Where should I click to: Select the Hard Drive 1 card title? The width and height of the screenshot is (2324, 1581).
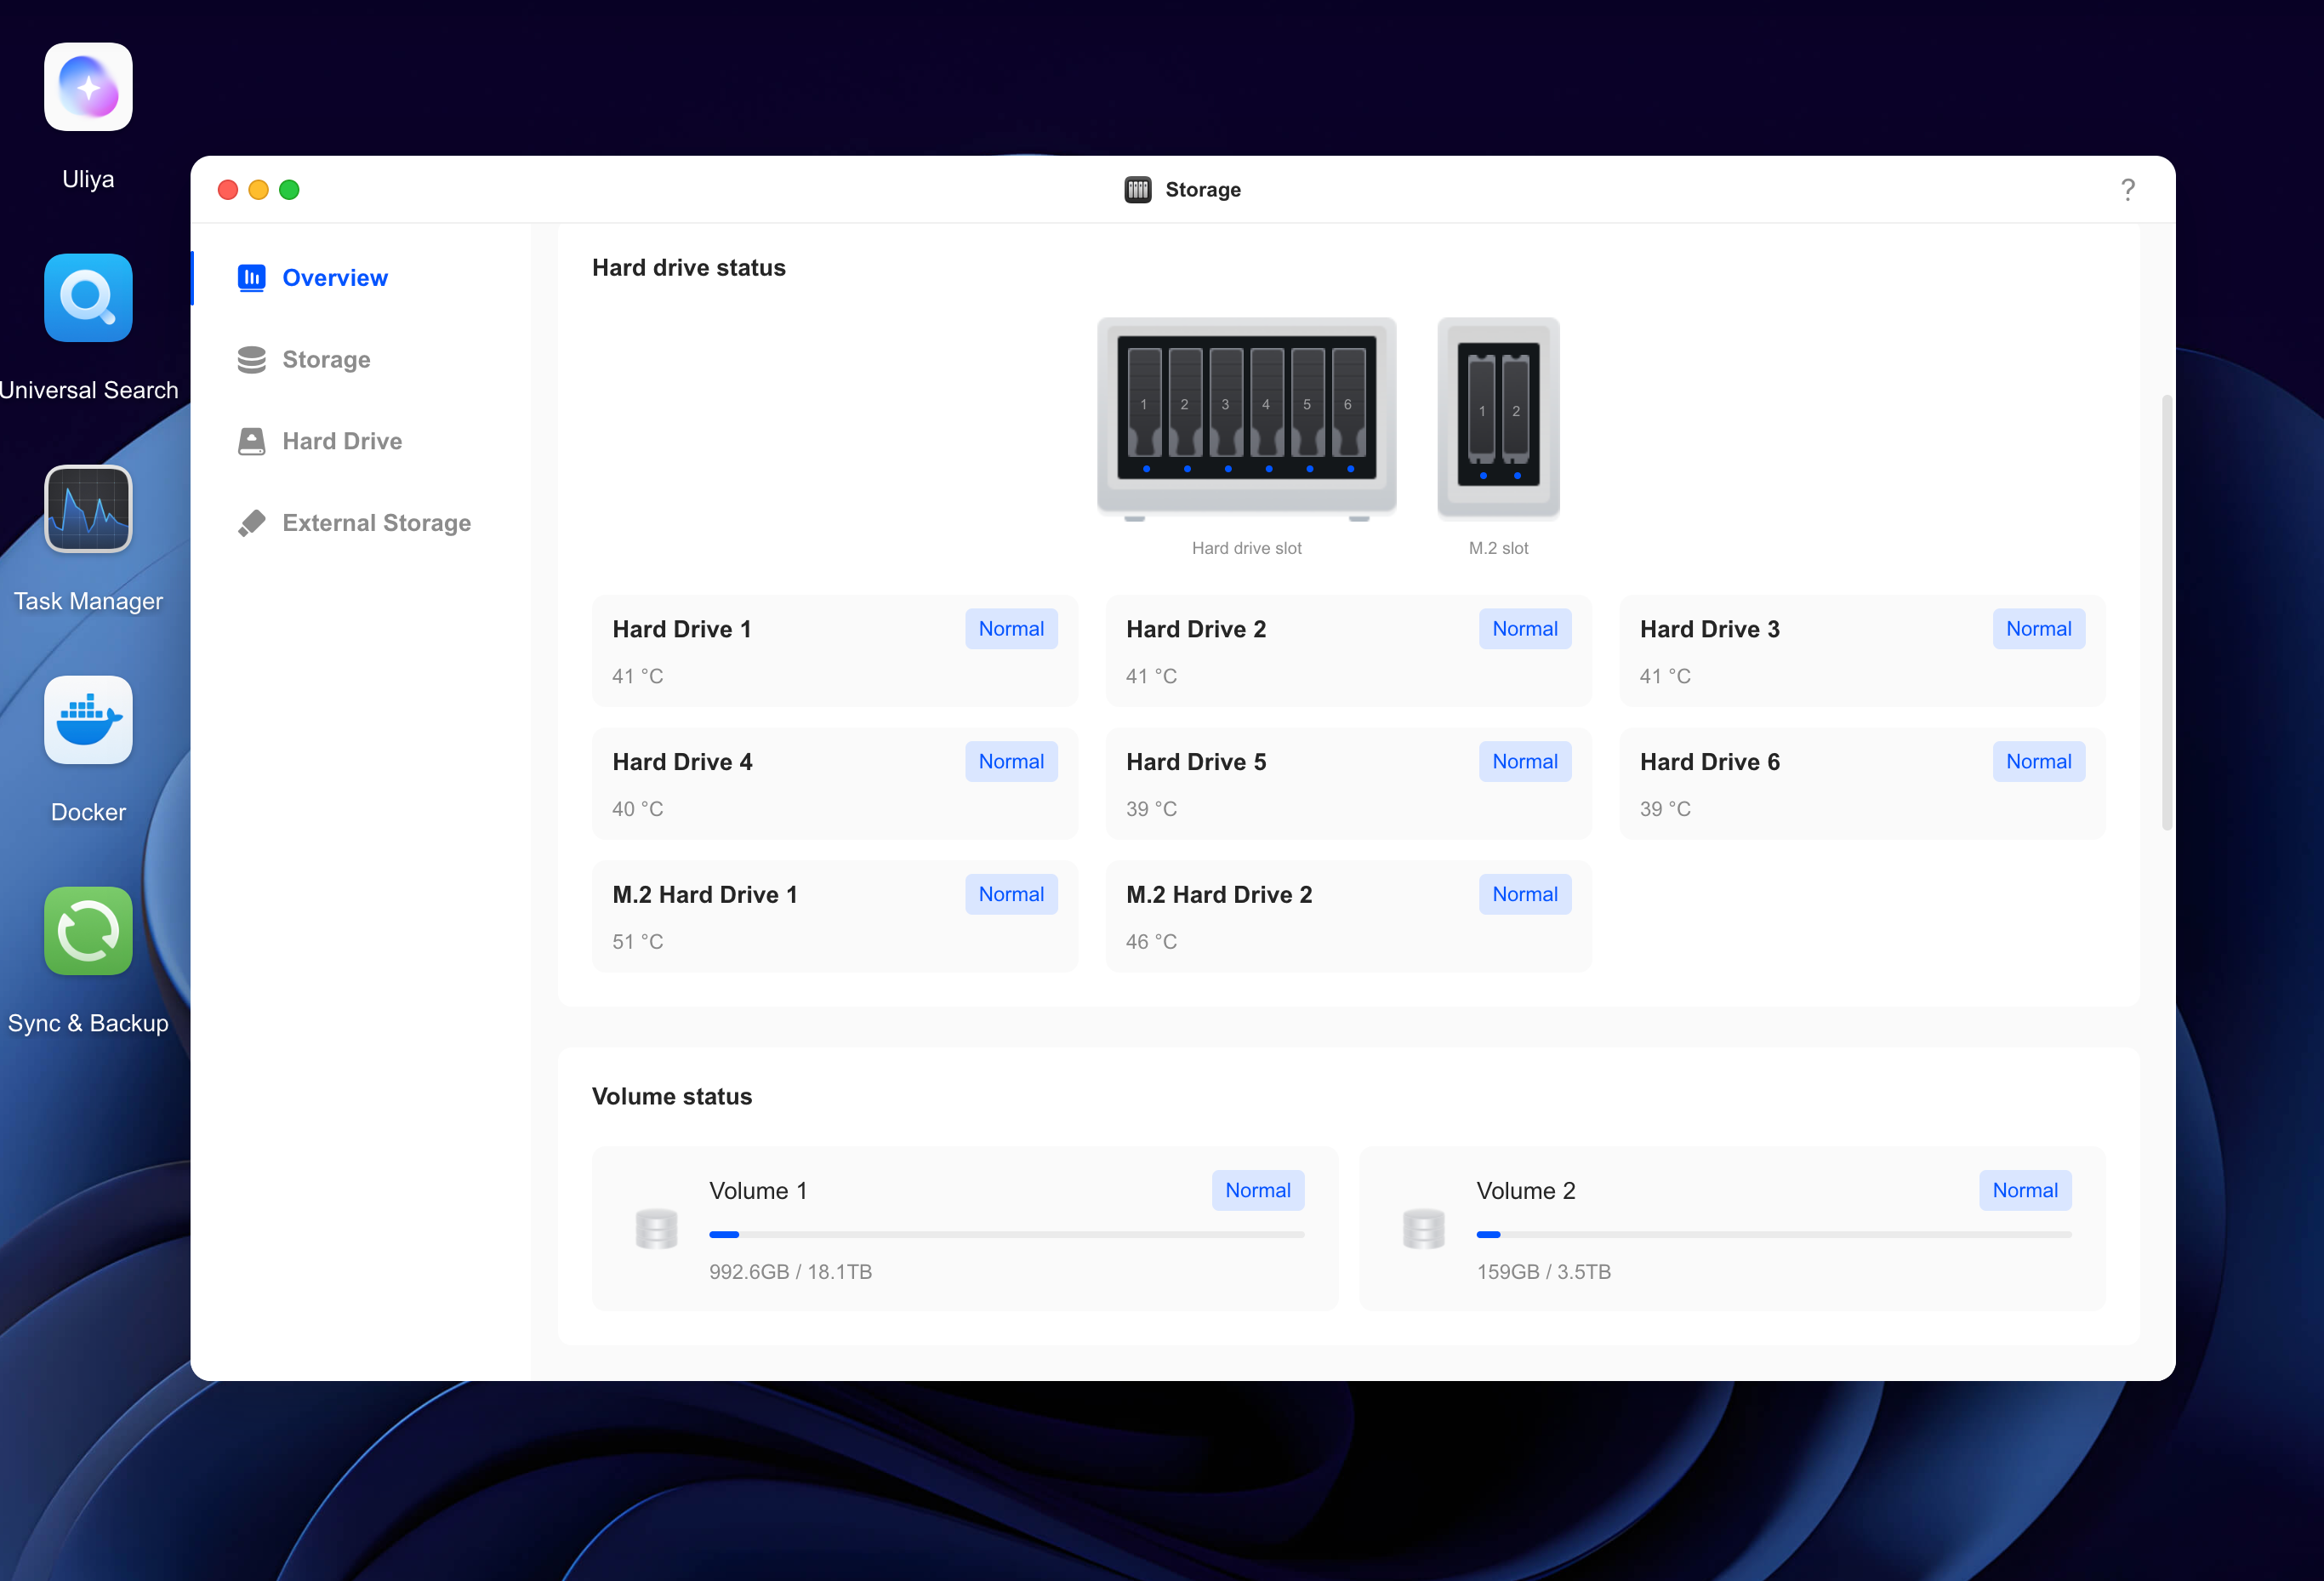pos(682,629)
